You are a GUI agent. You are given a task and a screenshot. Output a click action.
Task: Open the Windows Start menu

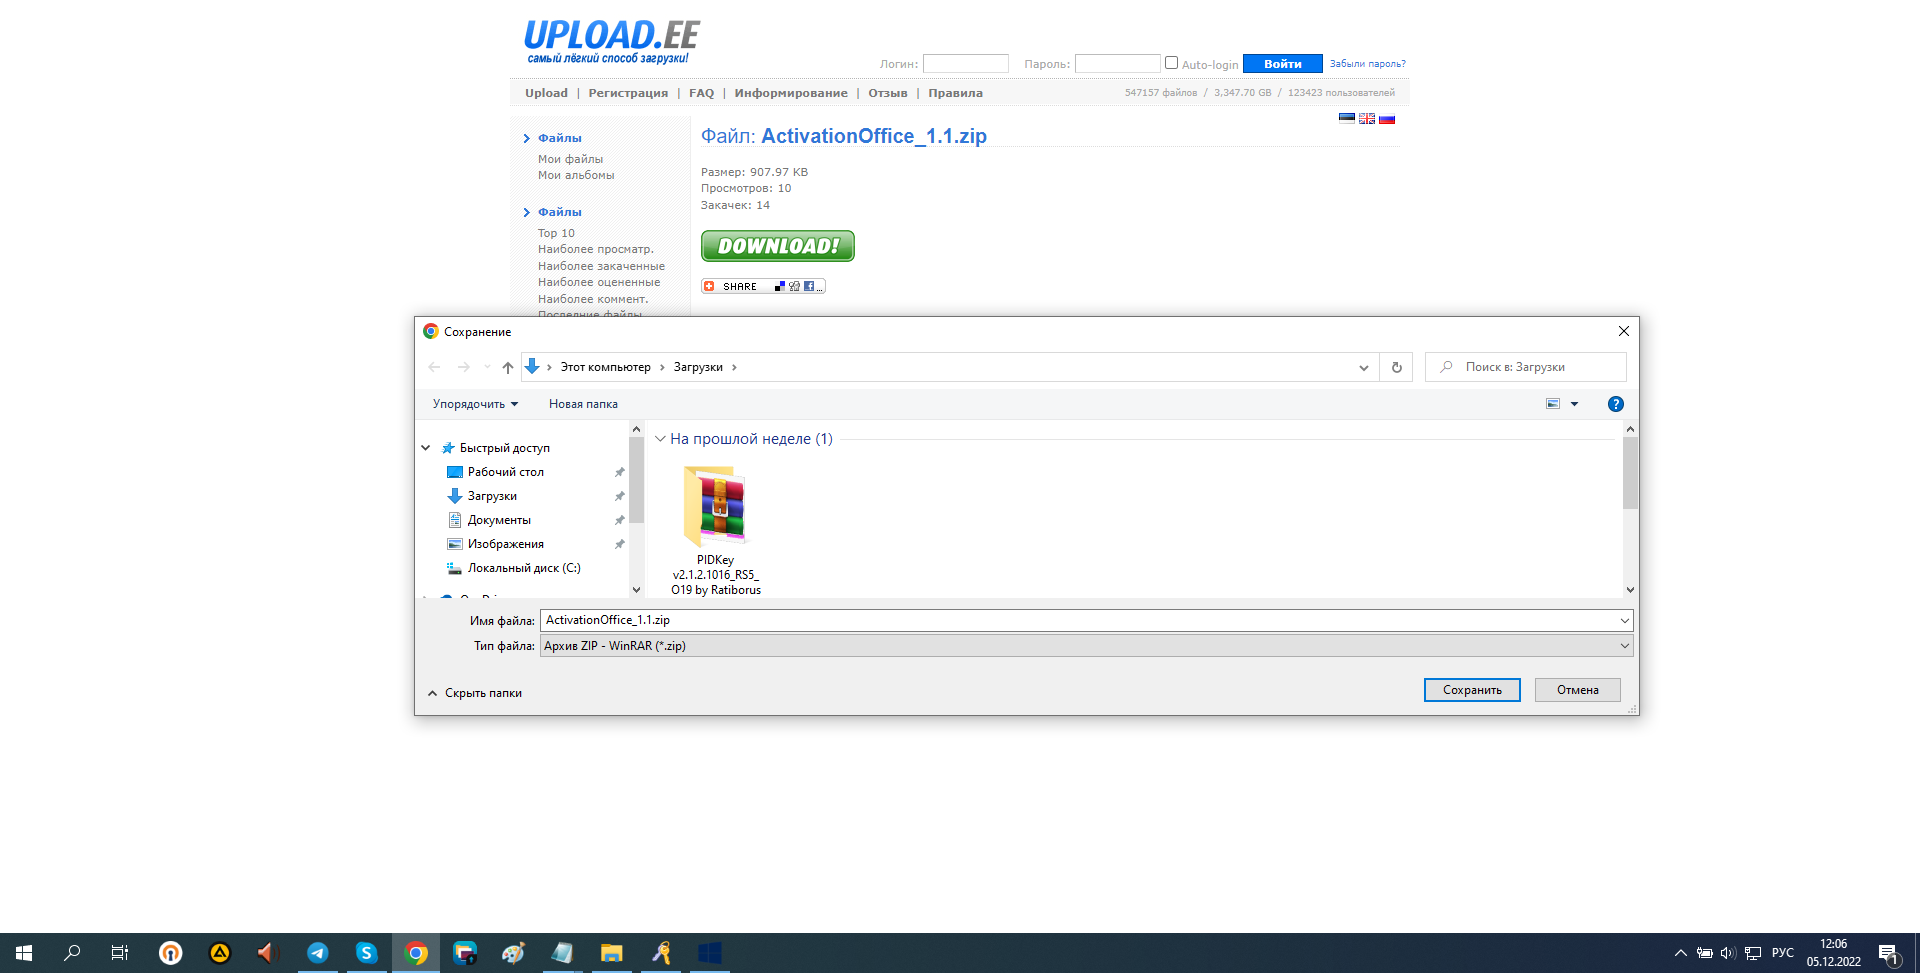click(x=24, y=953)
